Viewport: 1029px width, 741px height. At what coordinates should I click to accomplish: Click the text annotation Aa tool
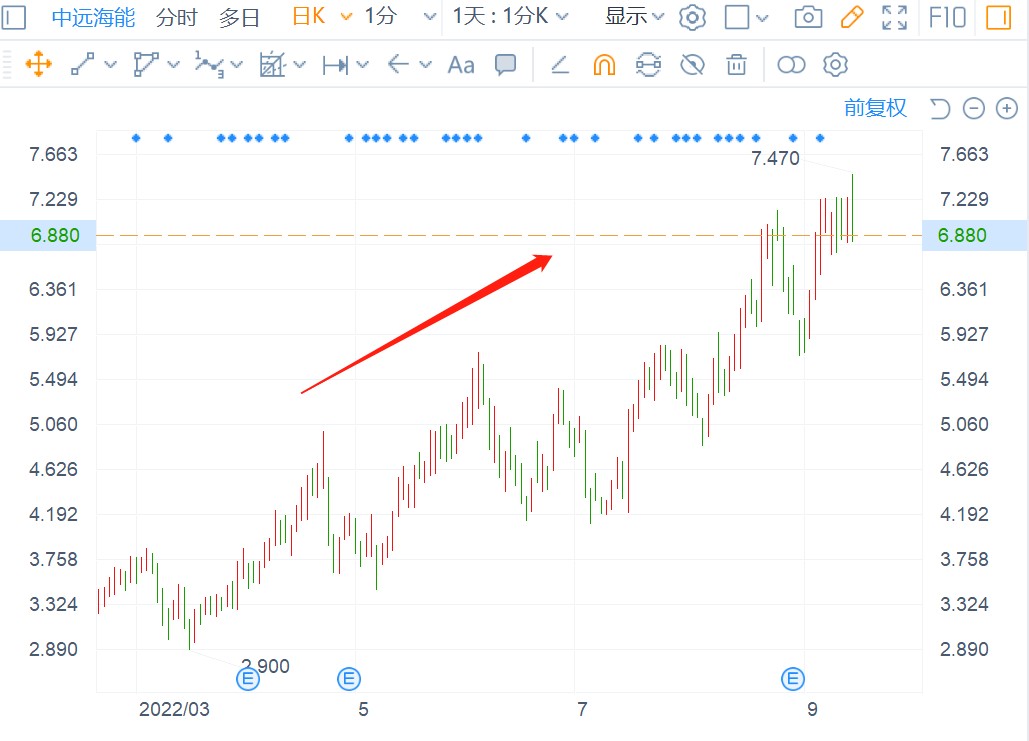[x=461, y=65]
